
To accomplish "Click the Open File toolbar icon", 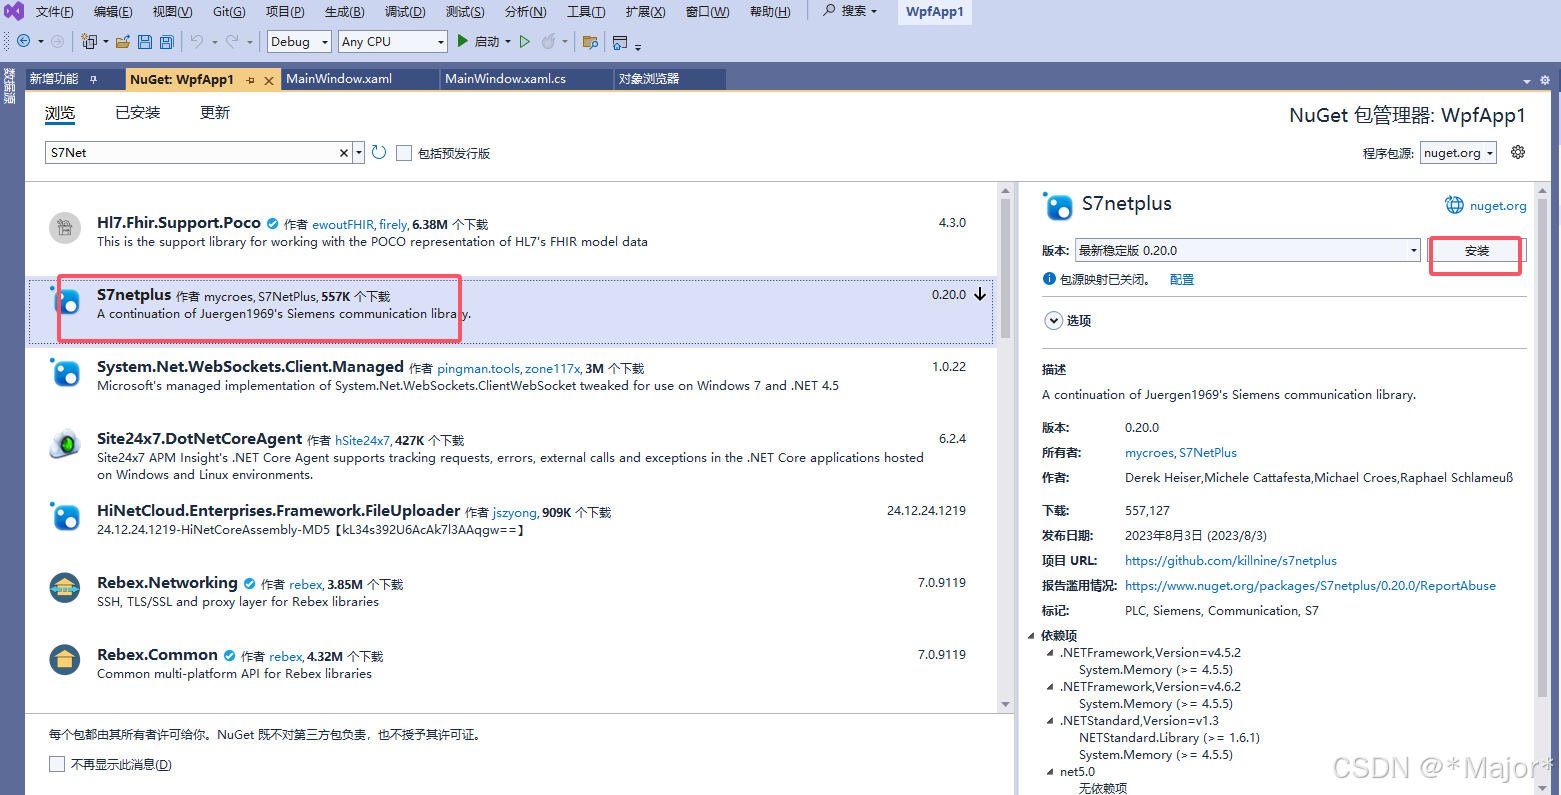I will click(x=124, y=41).
